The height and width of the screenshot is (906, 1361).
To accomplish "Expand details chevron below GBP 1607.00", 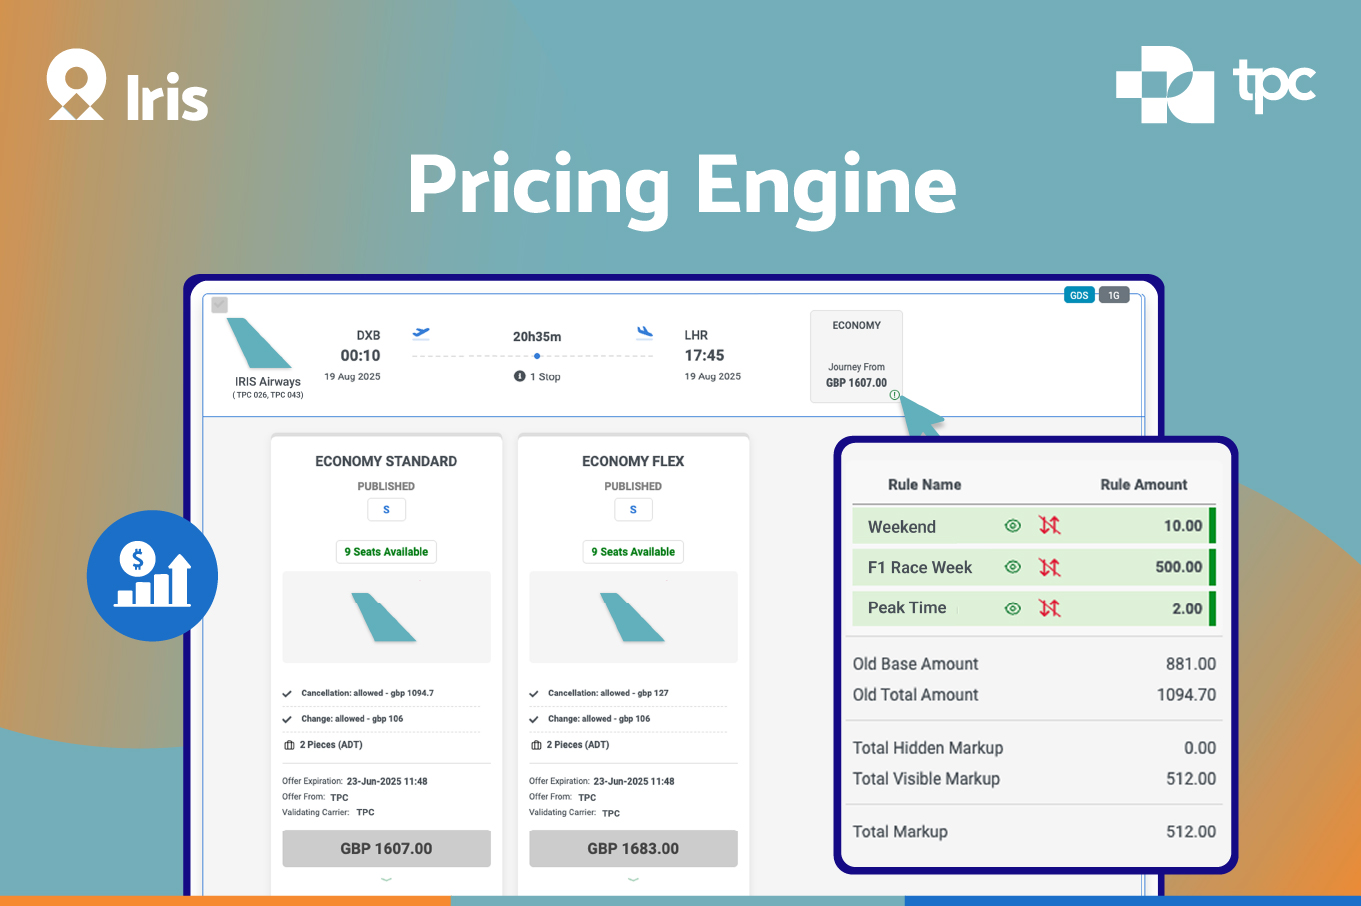I will click(386, 879).
